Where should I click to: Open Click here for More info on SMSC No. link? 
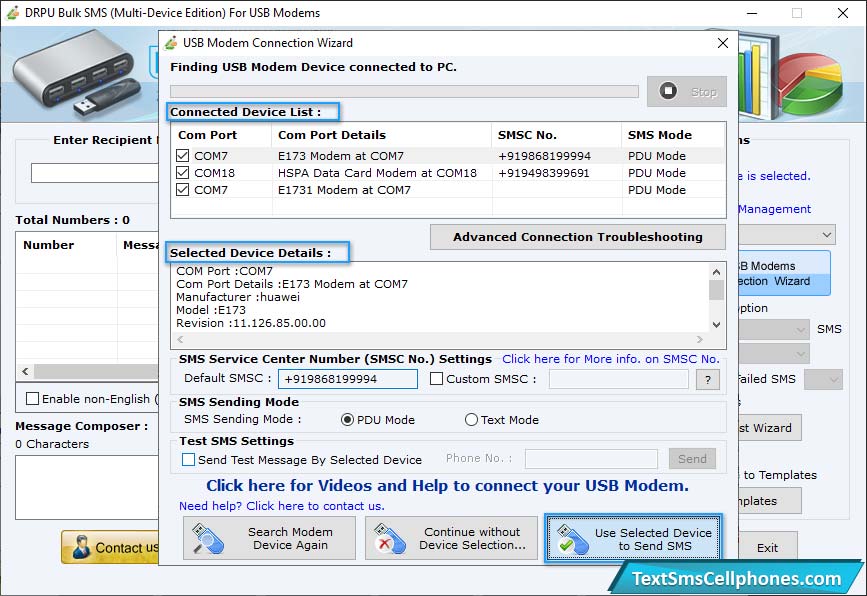(x=611, y=359)
